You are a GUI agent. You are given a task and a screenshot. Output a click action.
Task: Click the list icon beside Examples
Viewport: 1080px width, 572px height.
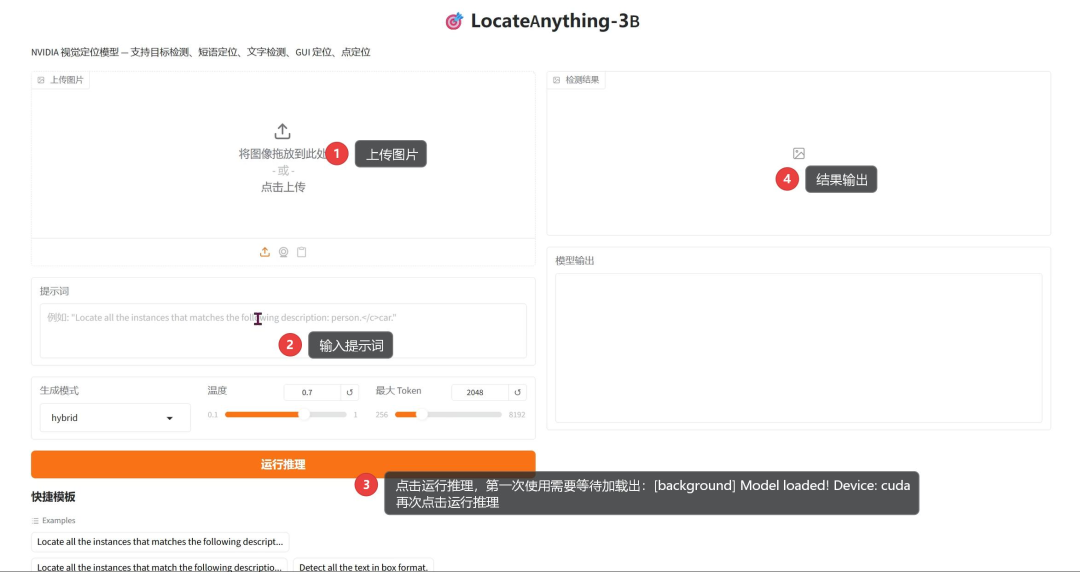click(35, 521)
